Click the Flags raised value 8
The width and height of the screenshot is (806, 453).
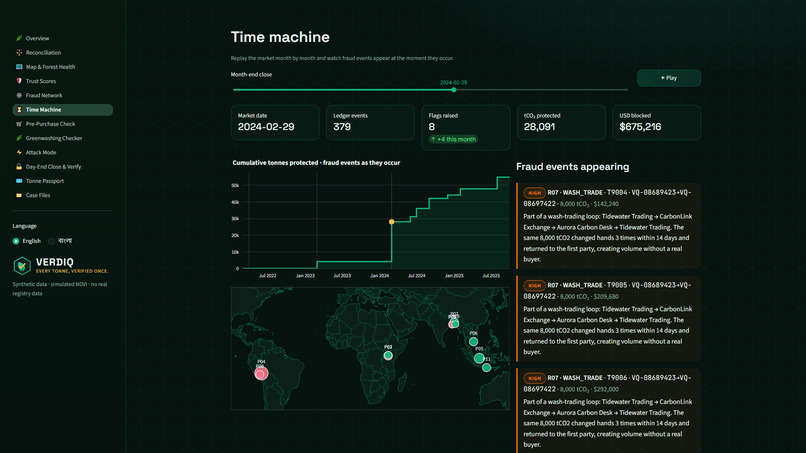[432, 127]
